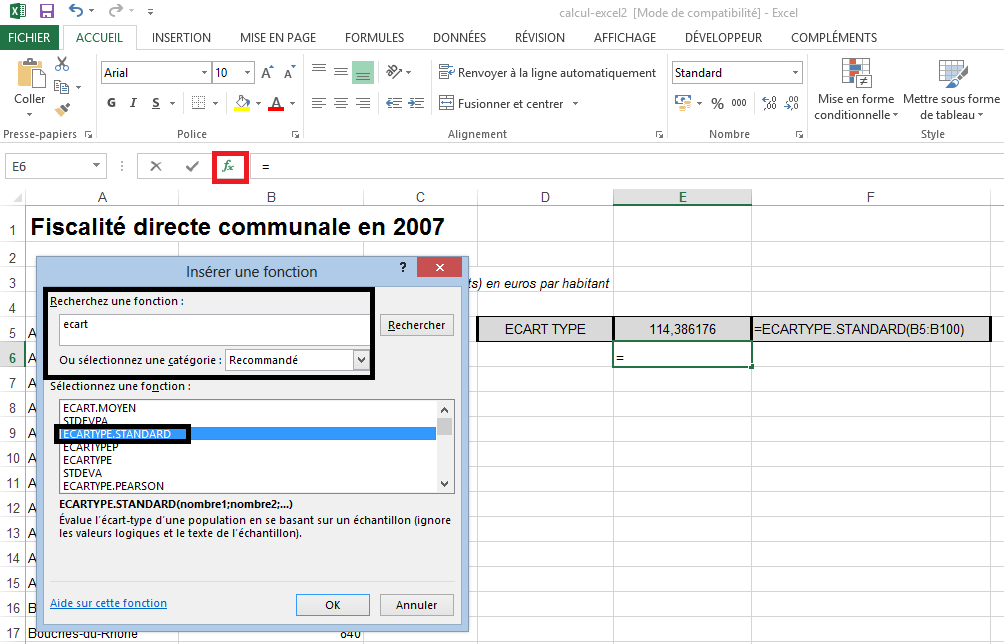1004x644 pixels.
Task: Click the Insert Function fx icon
Action: [229, 166]
